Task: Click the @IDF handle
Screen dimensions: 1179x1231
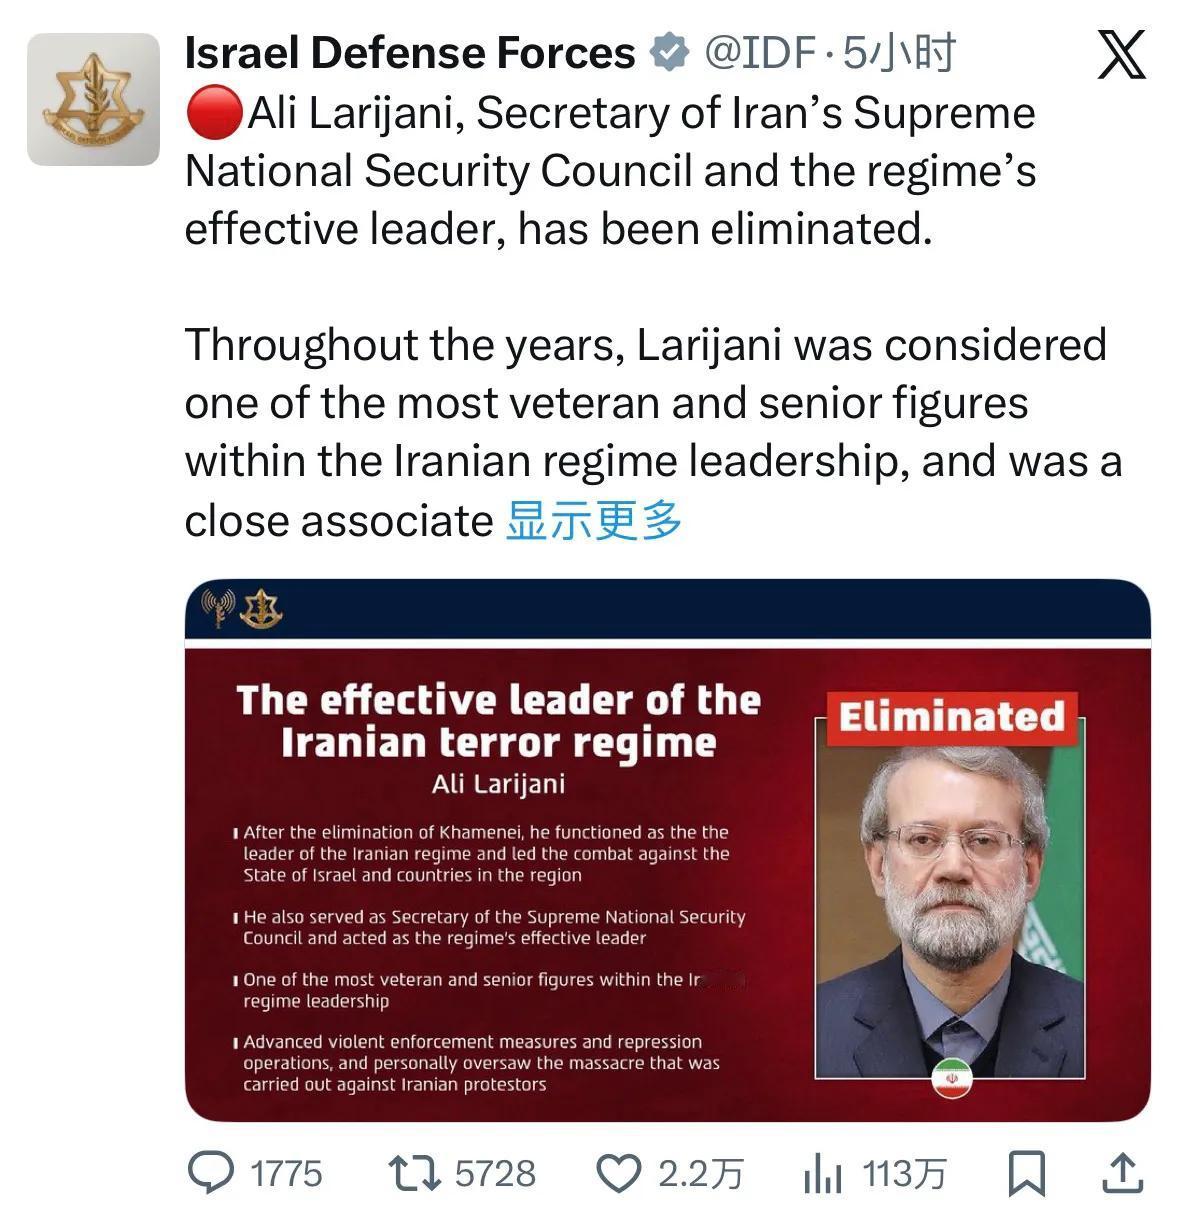Action: (x=760, y=53)
